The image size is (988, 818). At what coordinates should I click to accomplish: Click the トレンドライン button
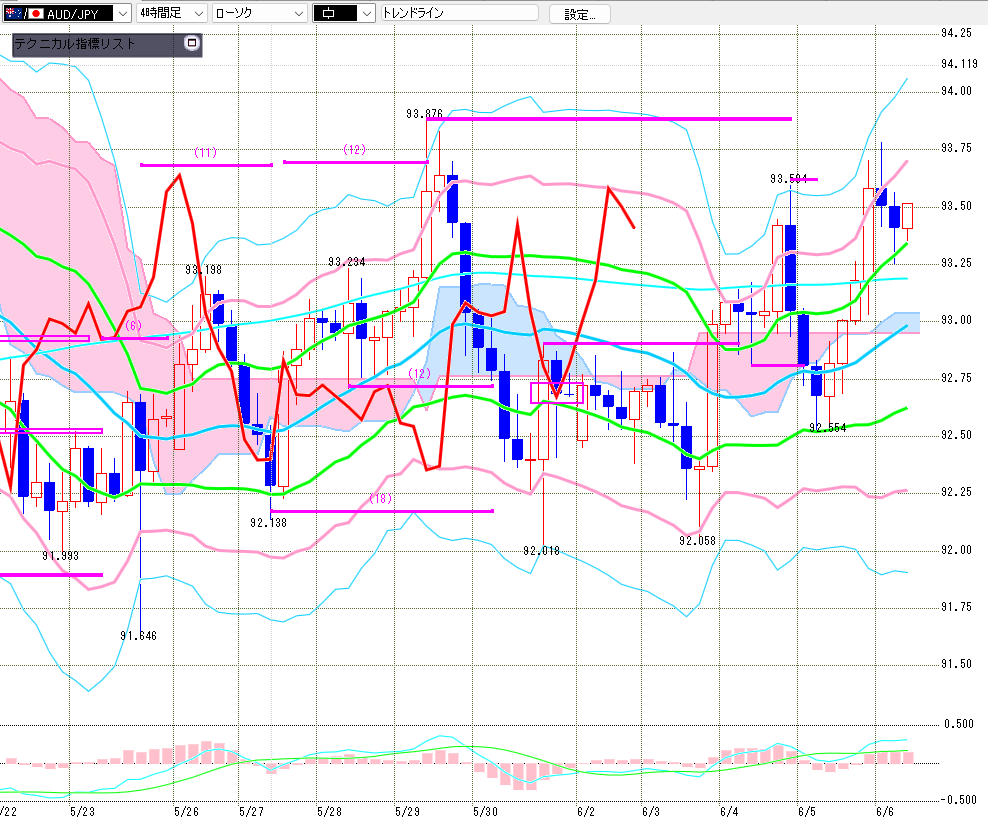click(x=460, y=13)
